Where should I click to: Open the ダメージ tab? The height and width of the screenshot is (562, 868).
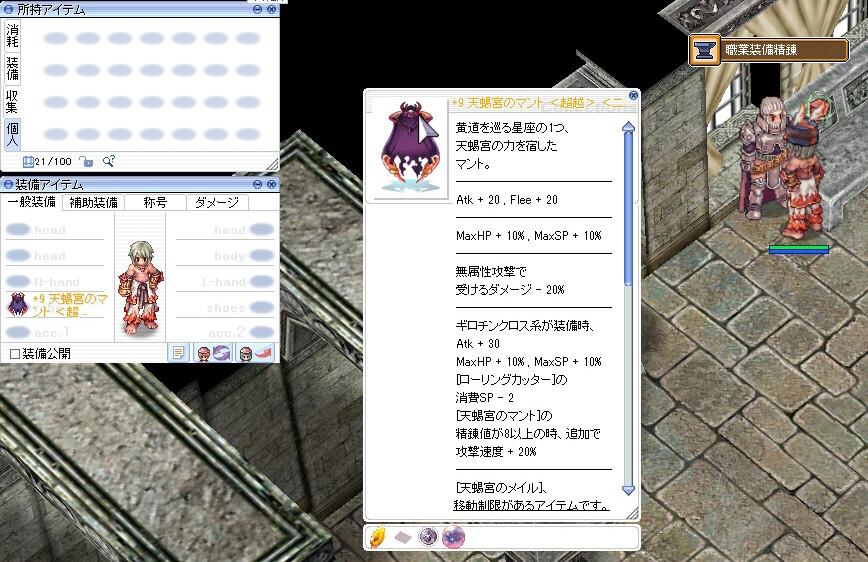(216, 202)
